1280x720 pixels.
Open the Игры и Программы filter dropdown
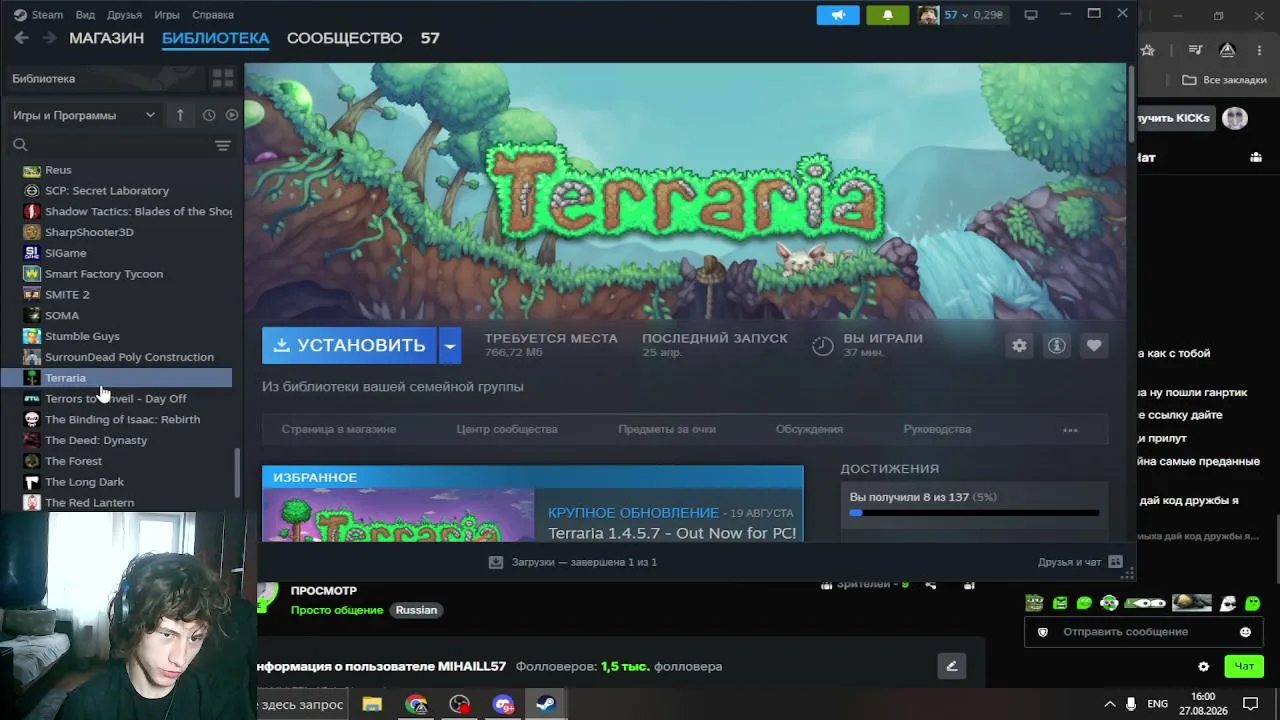pos(84,115)
